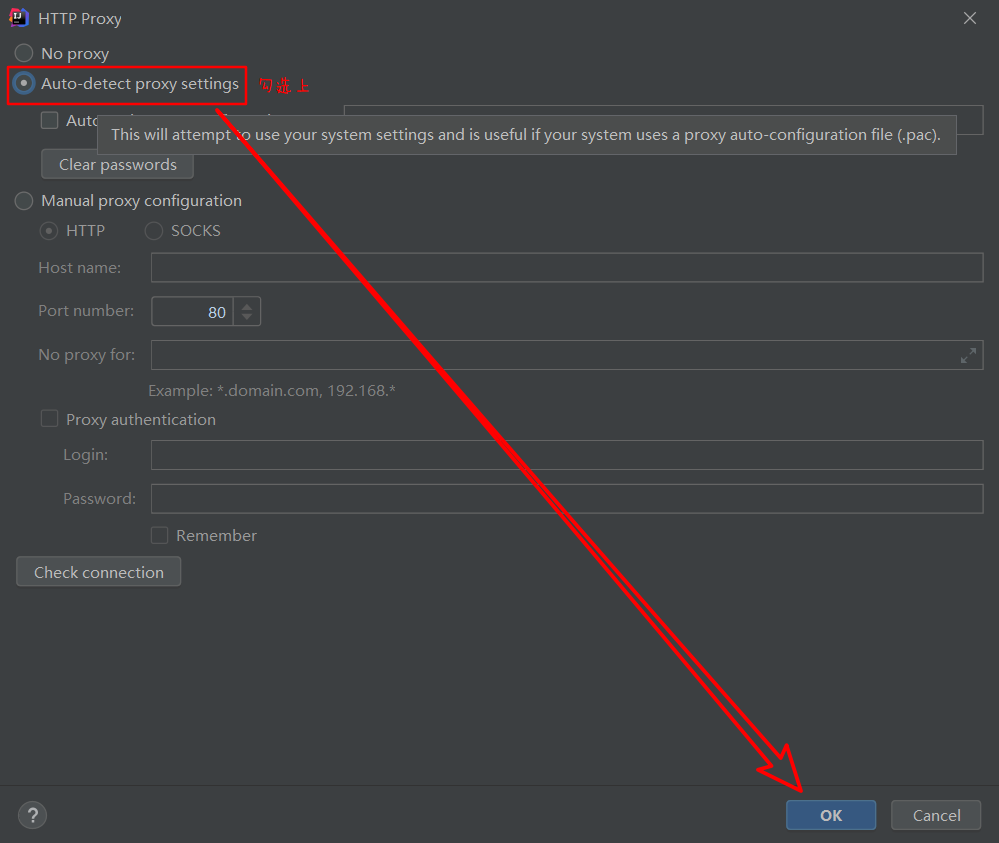999x843 pixels.
Task: Click the Example: *.domain.com hint text
Action: pos(272,391)
